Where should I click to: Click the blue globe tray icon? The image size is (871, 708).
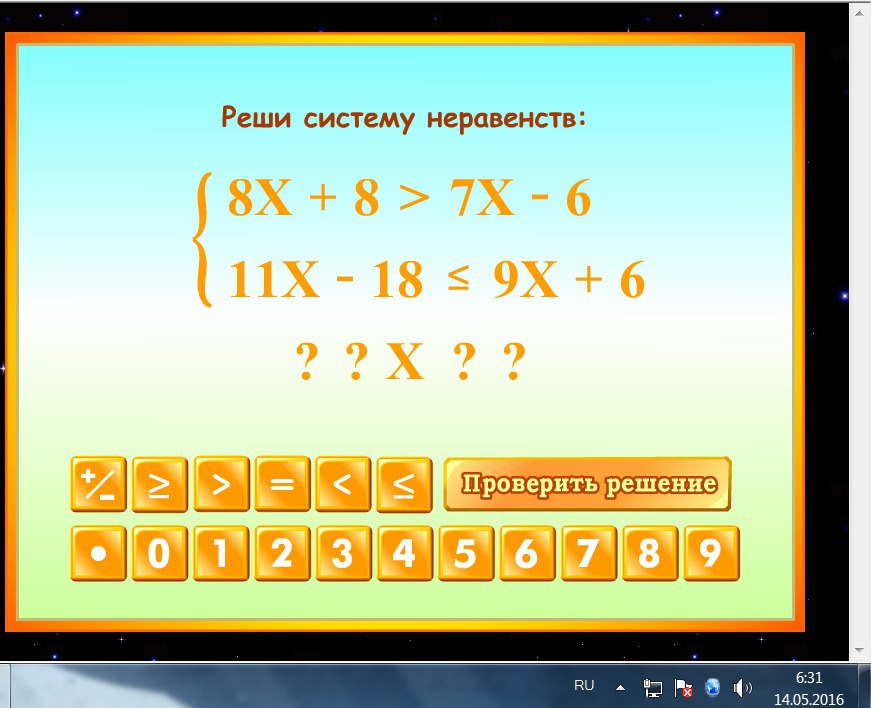[x=712, y=687]
